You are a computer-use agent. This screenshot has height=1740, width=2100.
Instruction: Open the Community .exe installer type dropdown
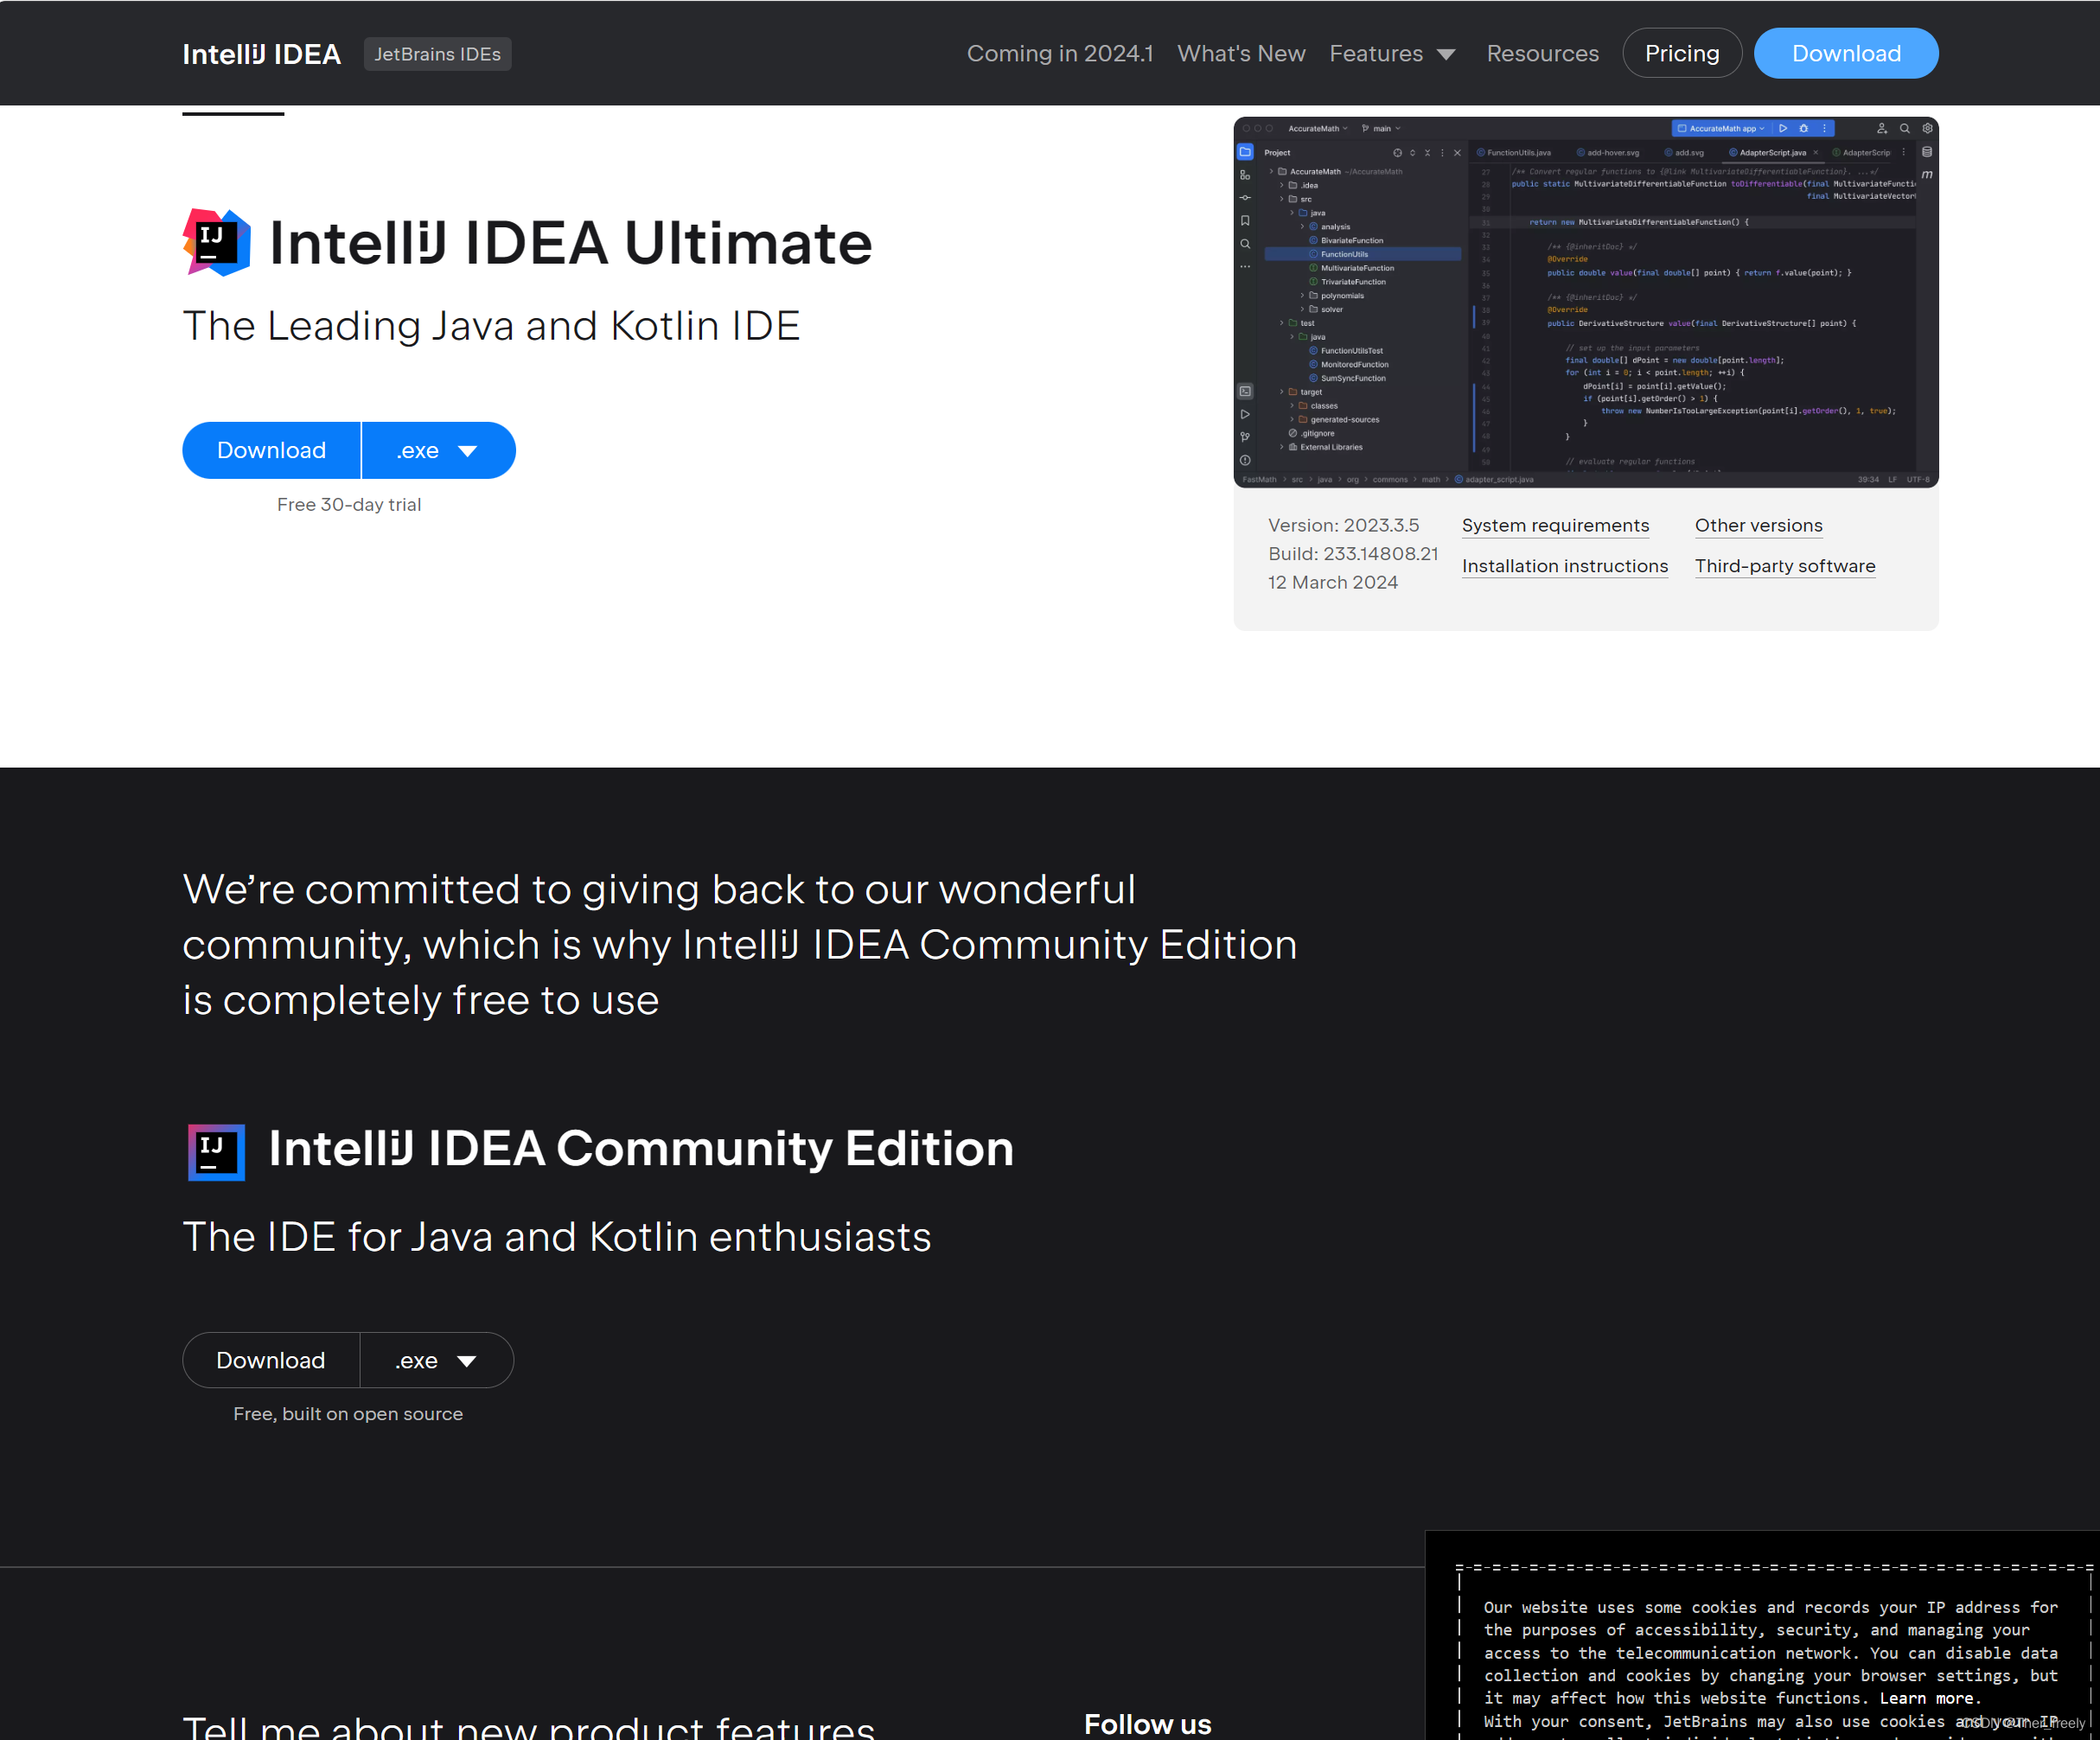[436, 1360]
